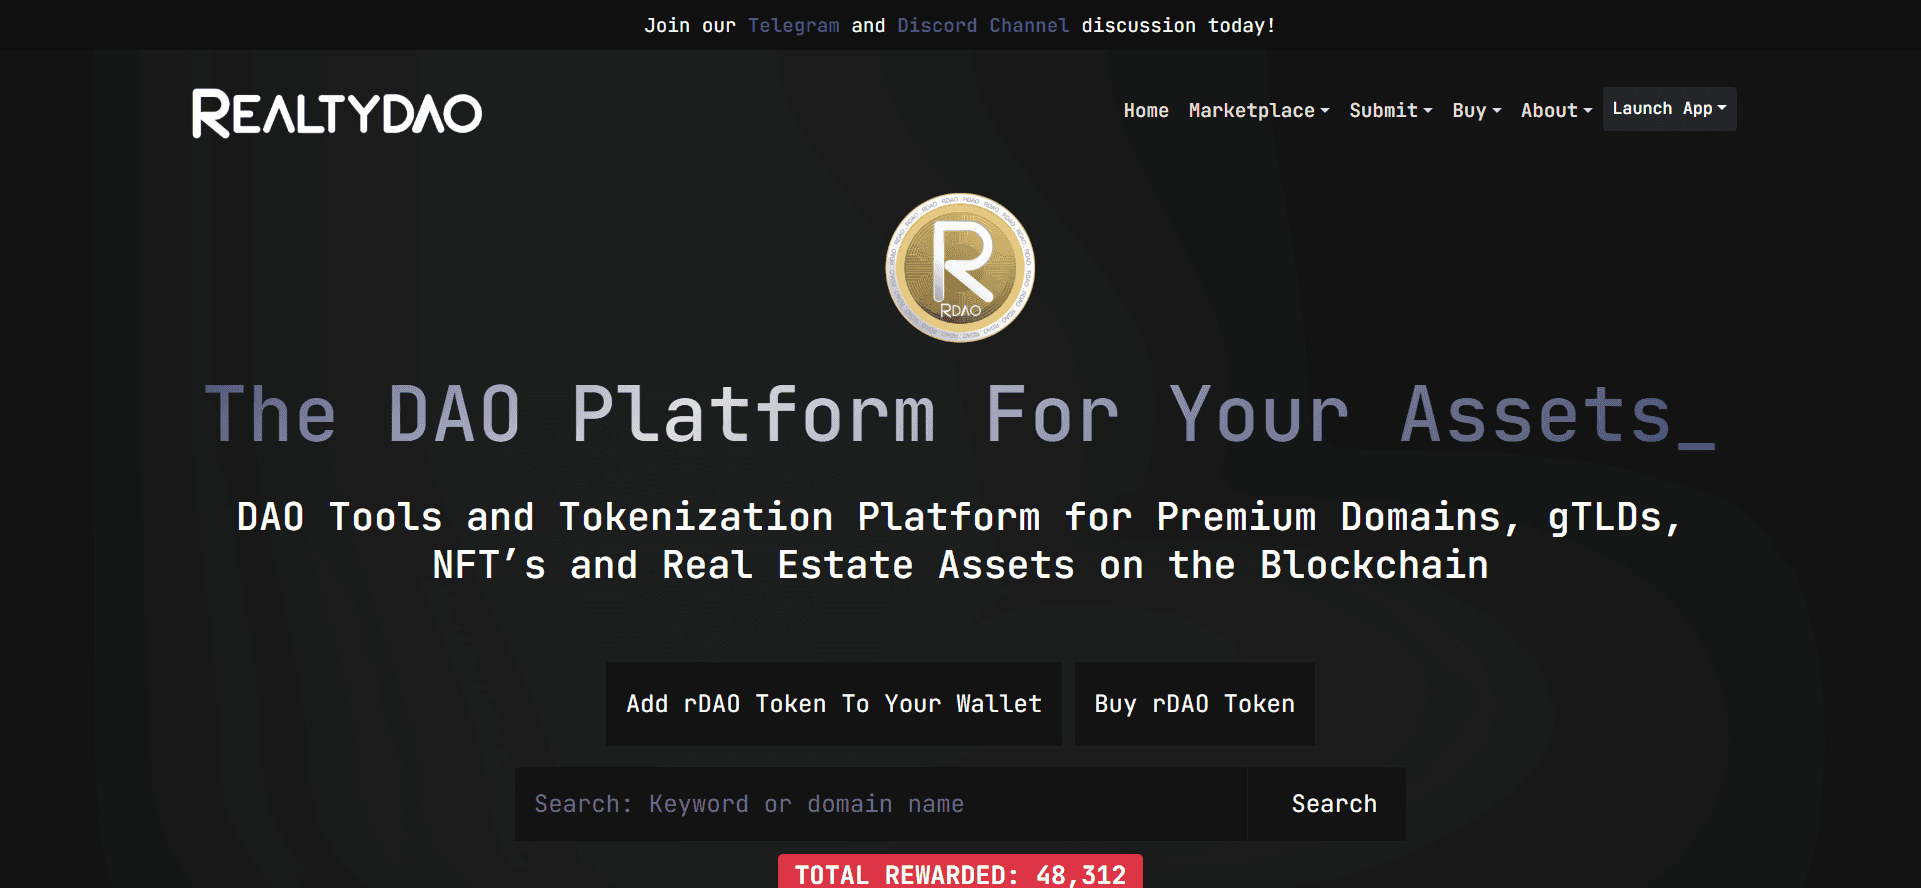1921x888 pixels.
Task: Go to the Home page
Action: pyautogui.click(x=1145, y=110)
